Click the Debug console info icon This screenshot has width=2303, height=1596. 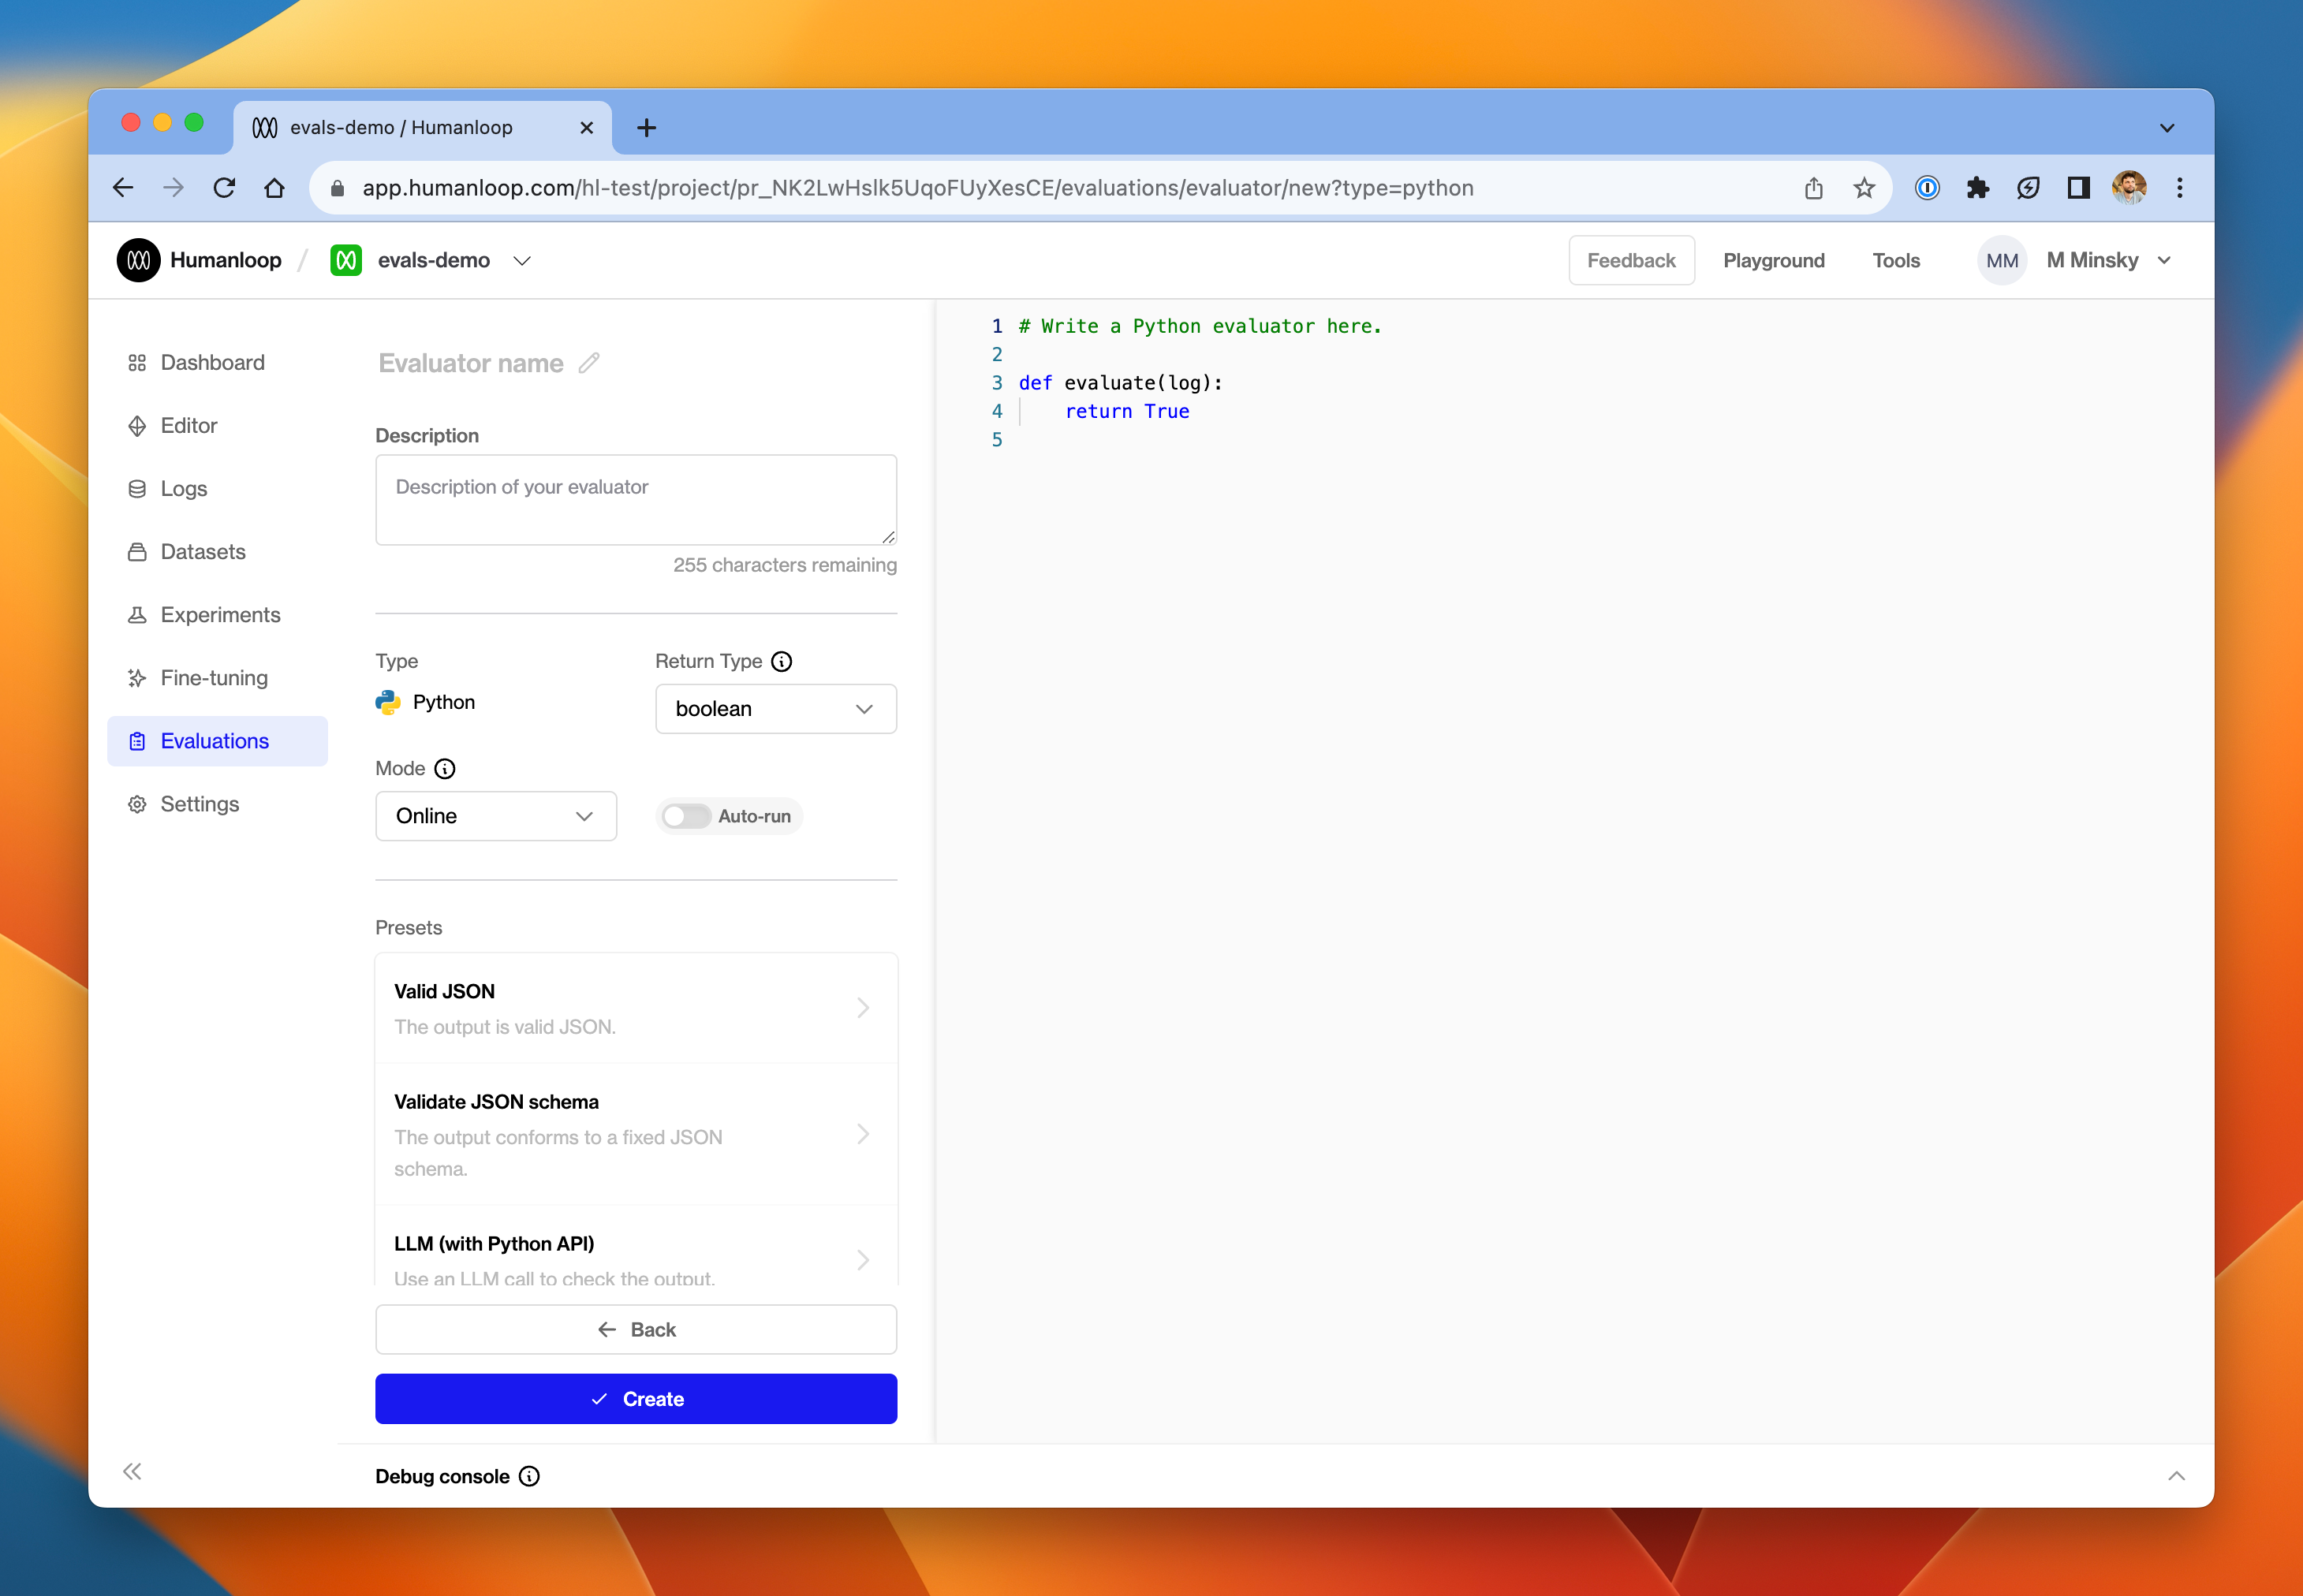coord(529,1476)
